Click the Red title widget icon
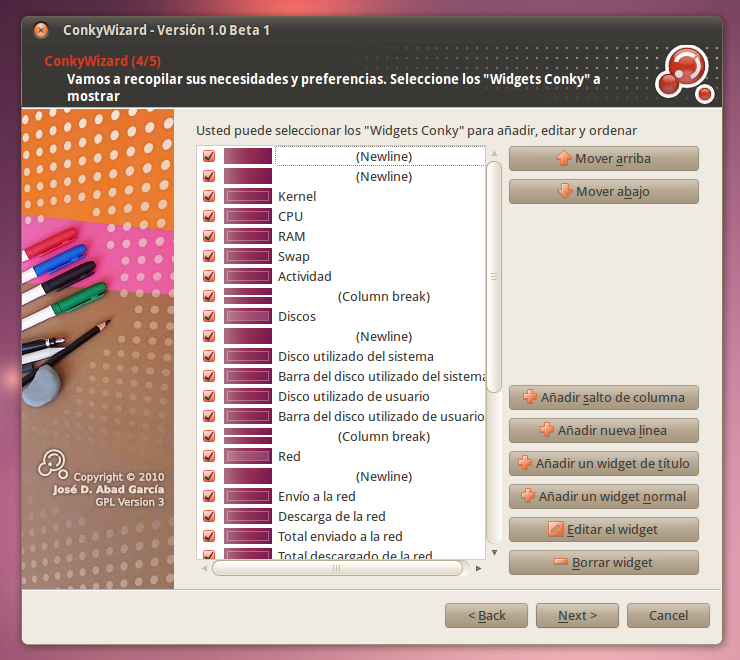The width and height of the screenshot is (740, 660). (248, 456)
